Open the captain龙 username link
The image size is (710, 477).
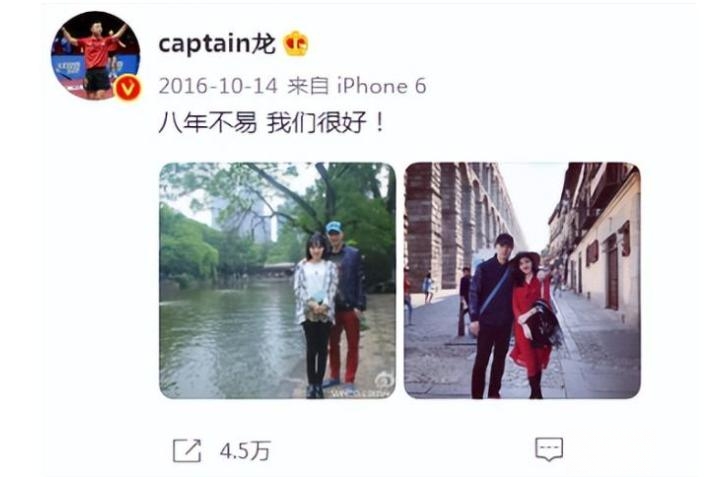(217, 44)
